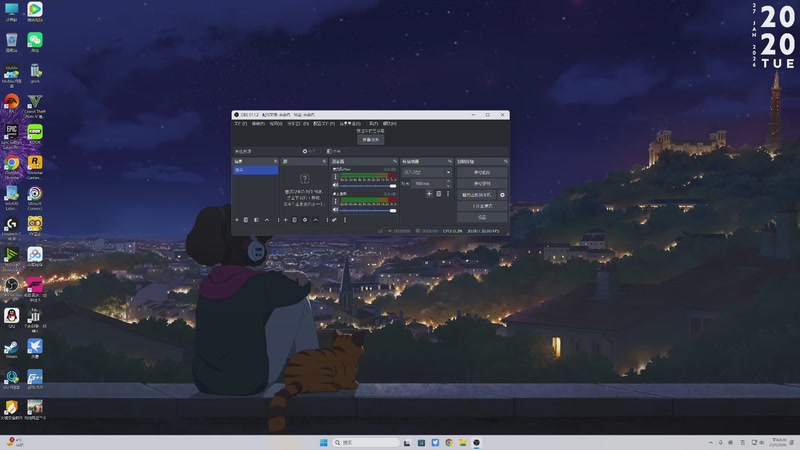
Task: Add a new scene with the Scenes plus icon
Action: click(x=237, y=220)
